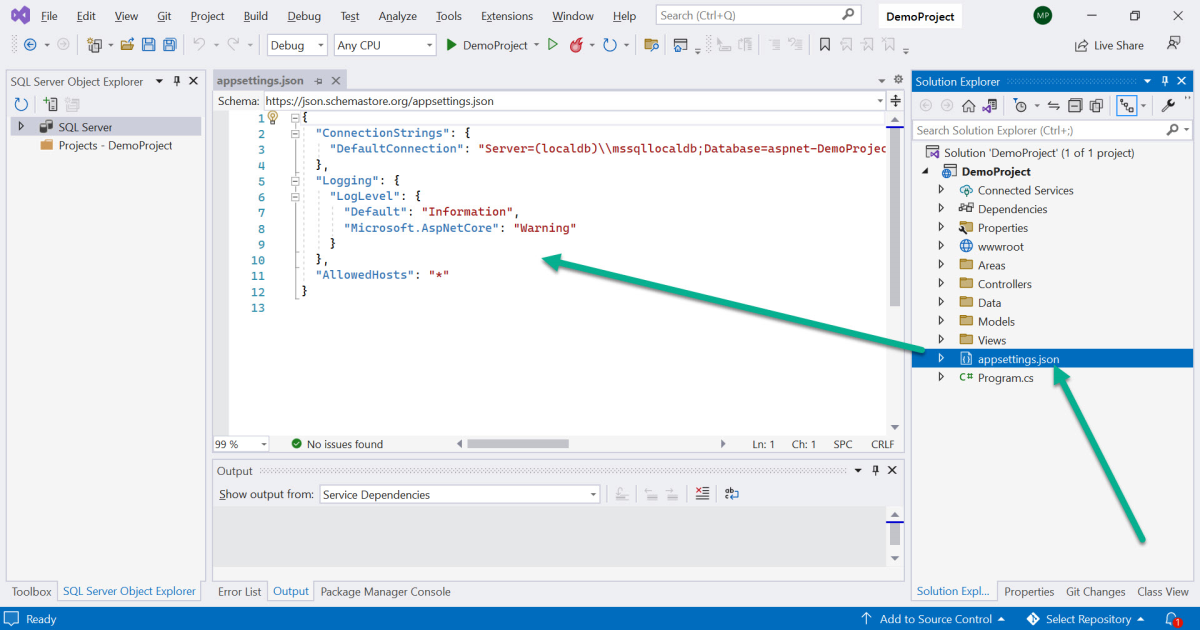
Task: Click the Find in Files folder icon
Action: (651, 45)
